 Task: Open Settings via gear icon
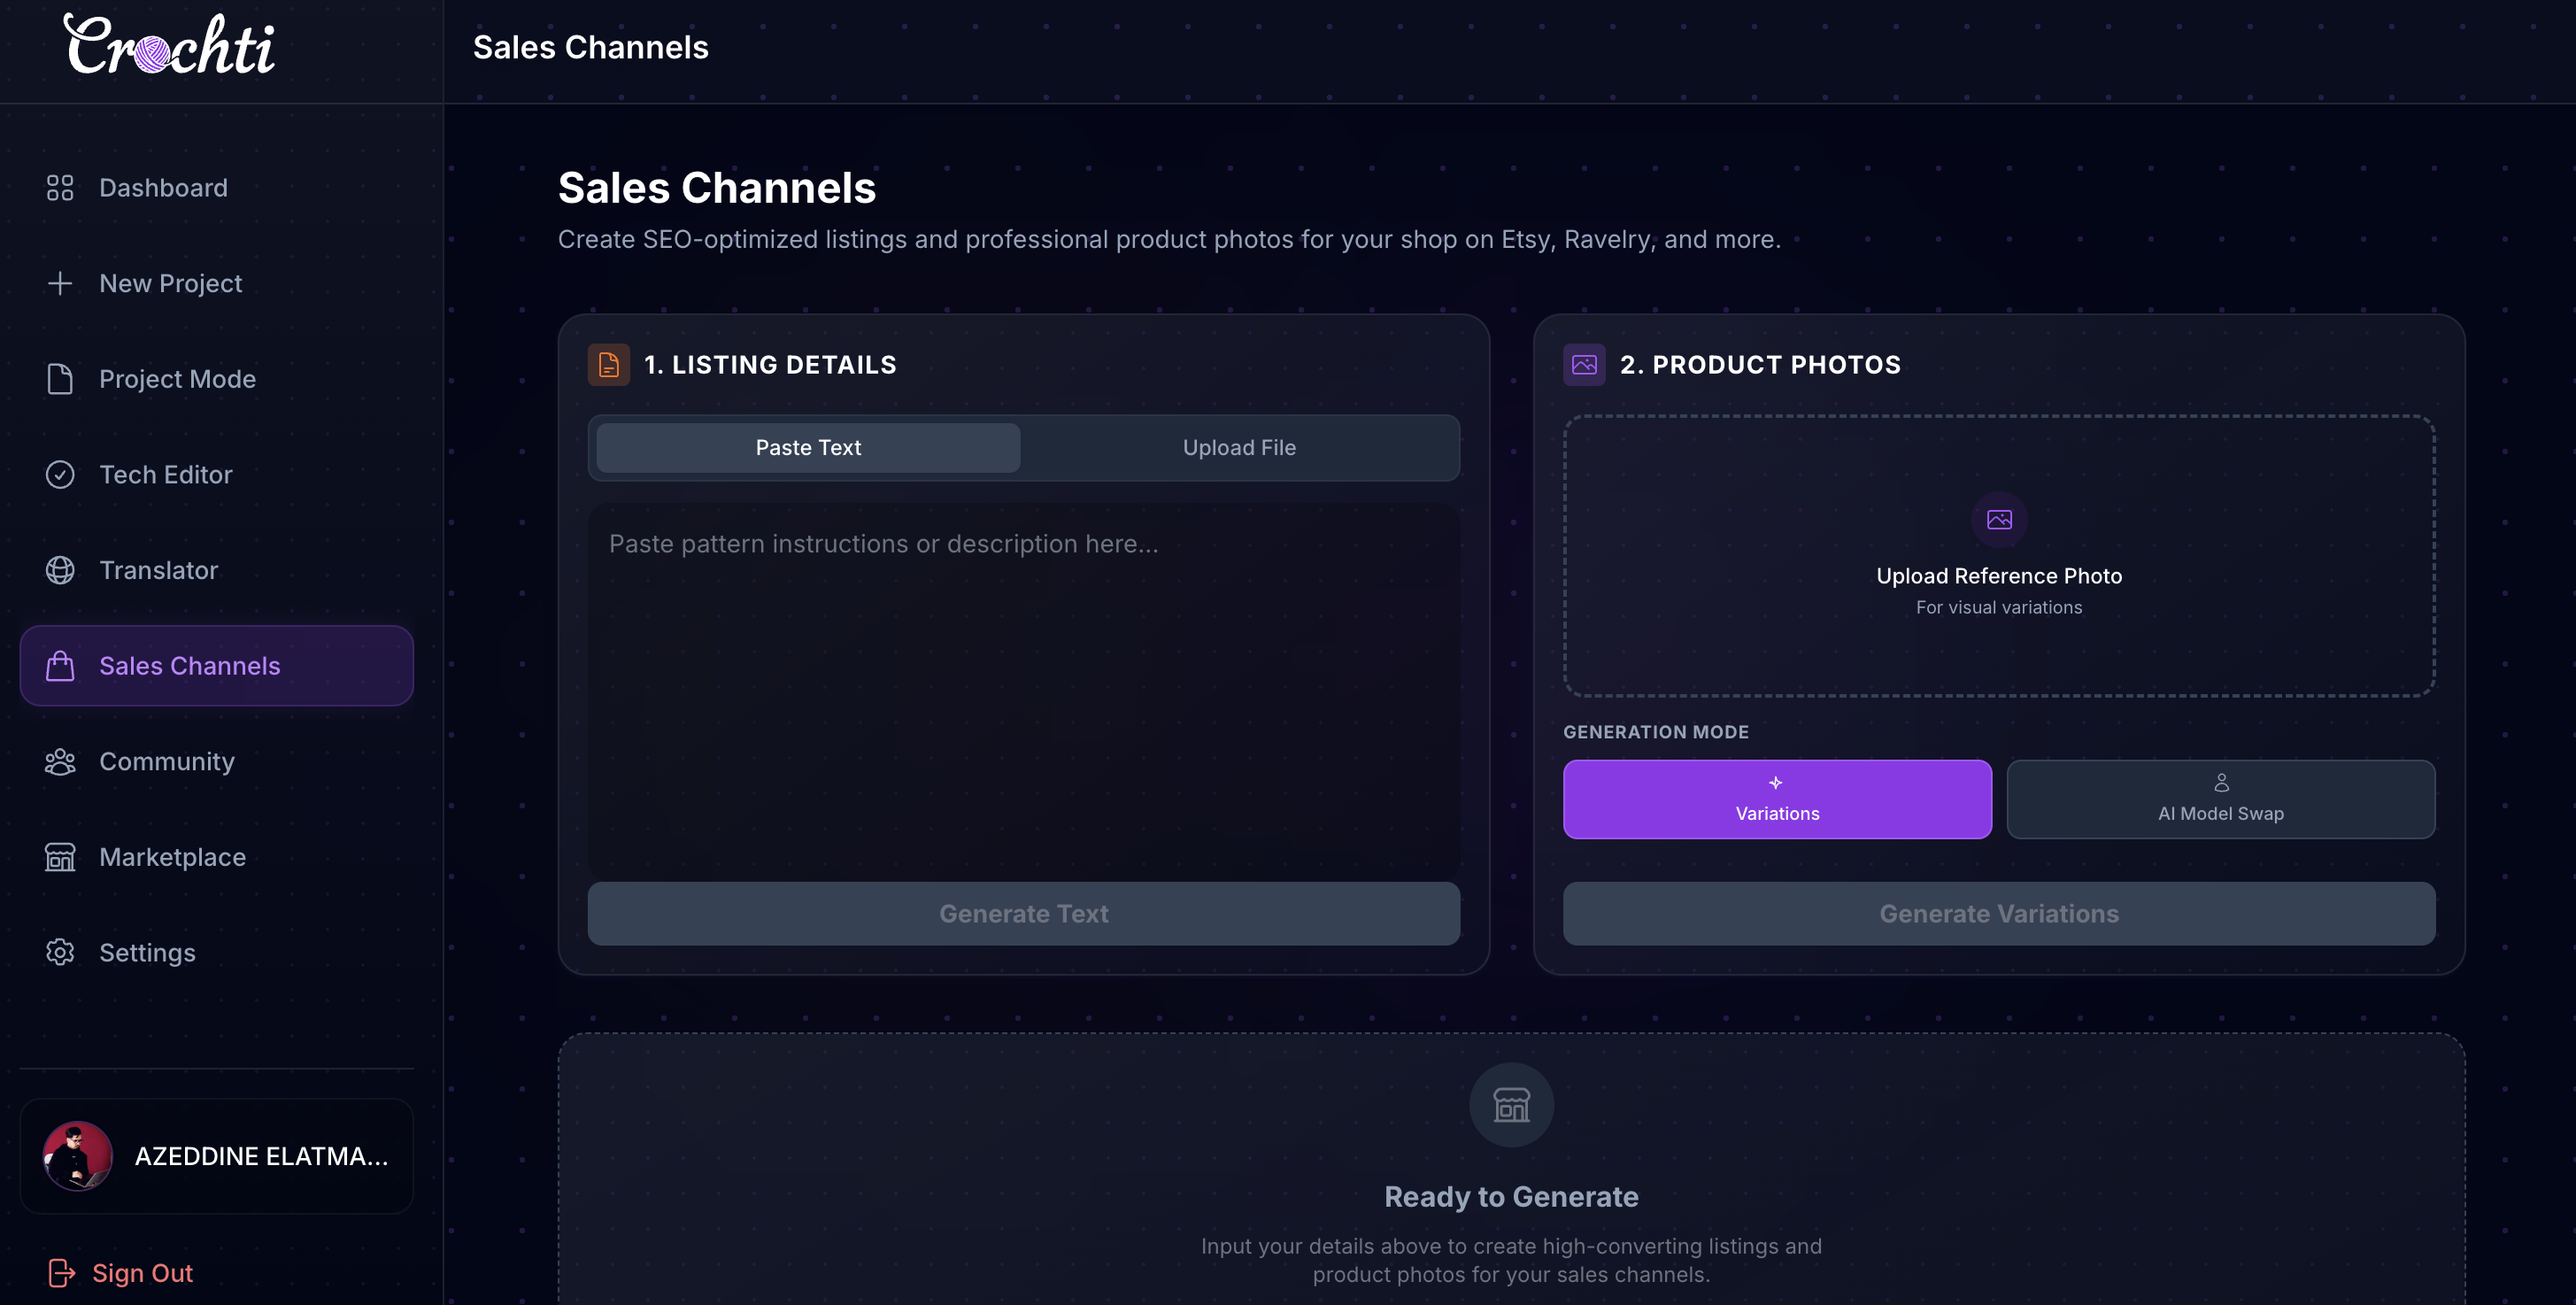60,953
